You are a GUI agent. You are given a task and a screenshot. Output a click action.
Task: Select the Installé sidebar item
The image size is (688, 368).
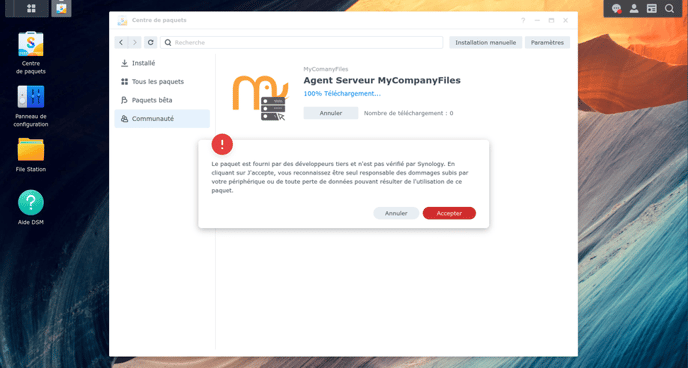point(162,63)
